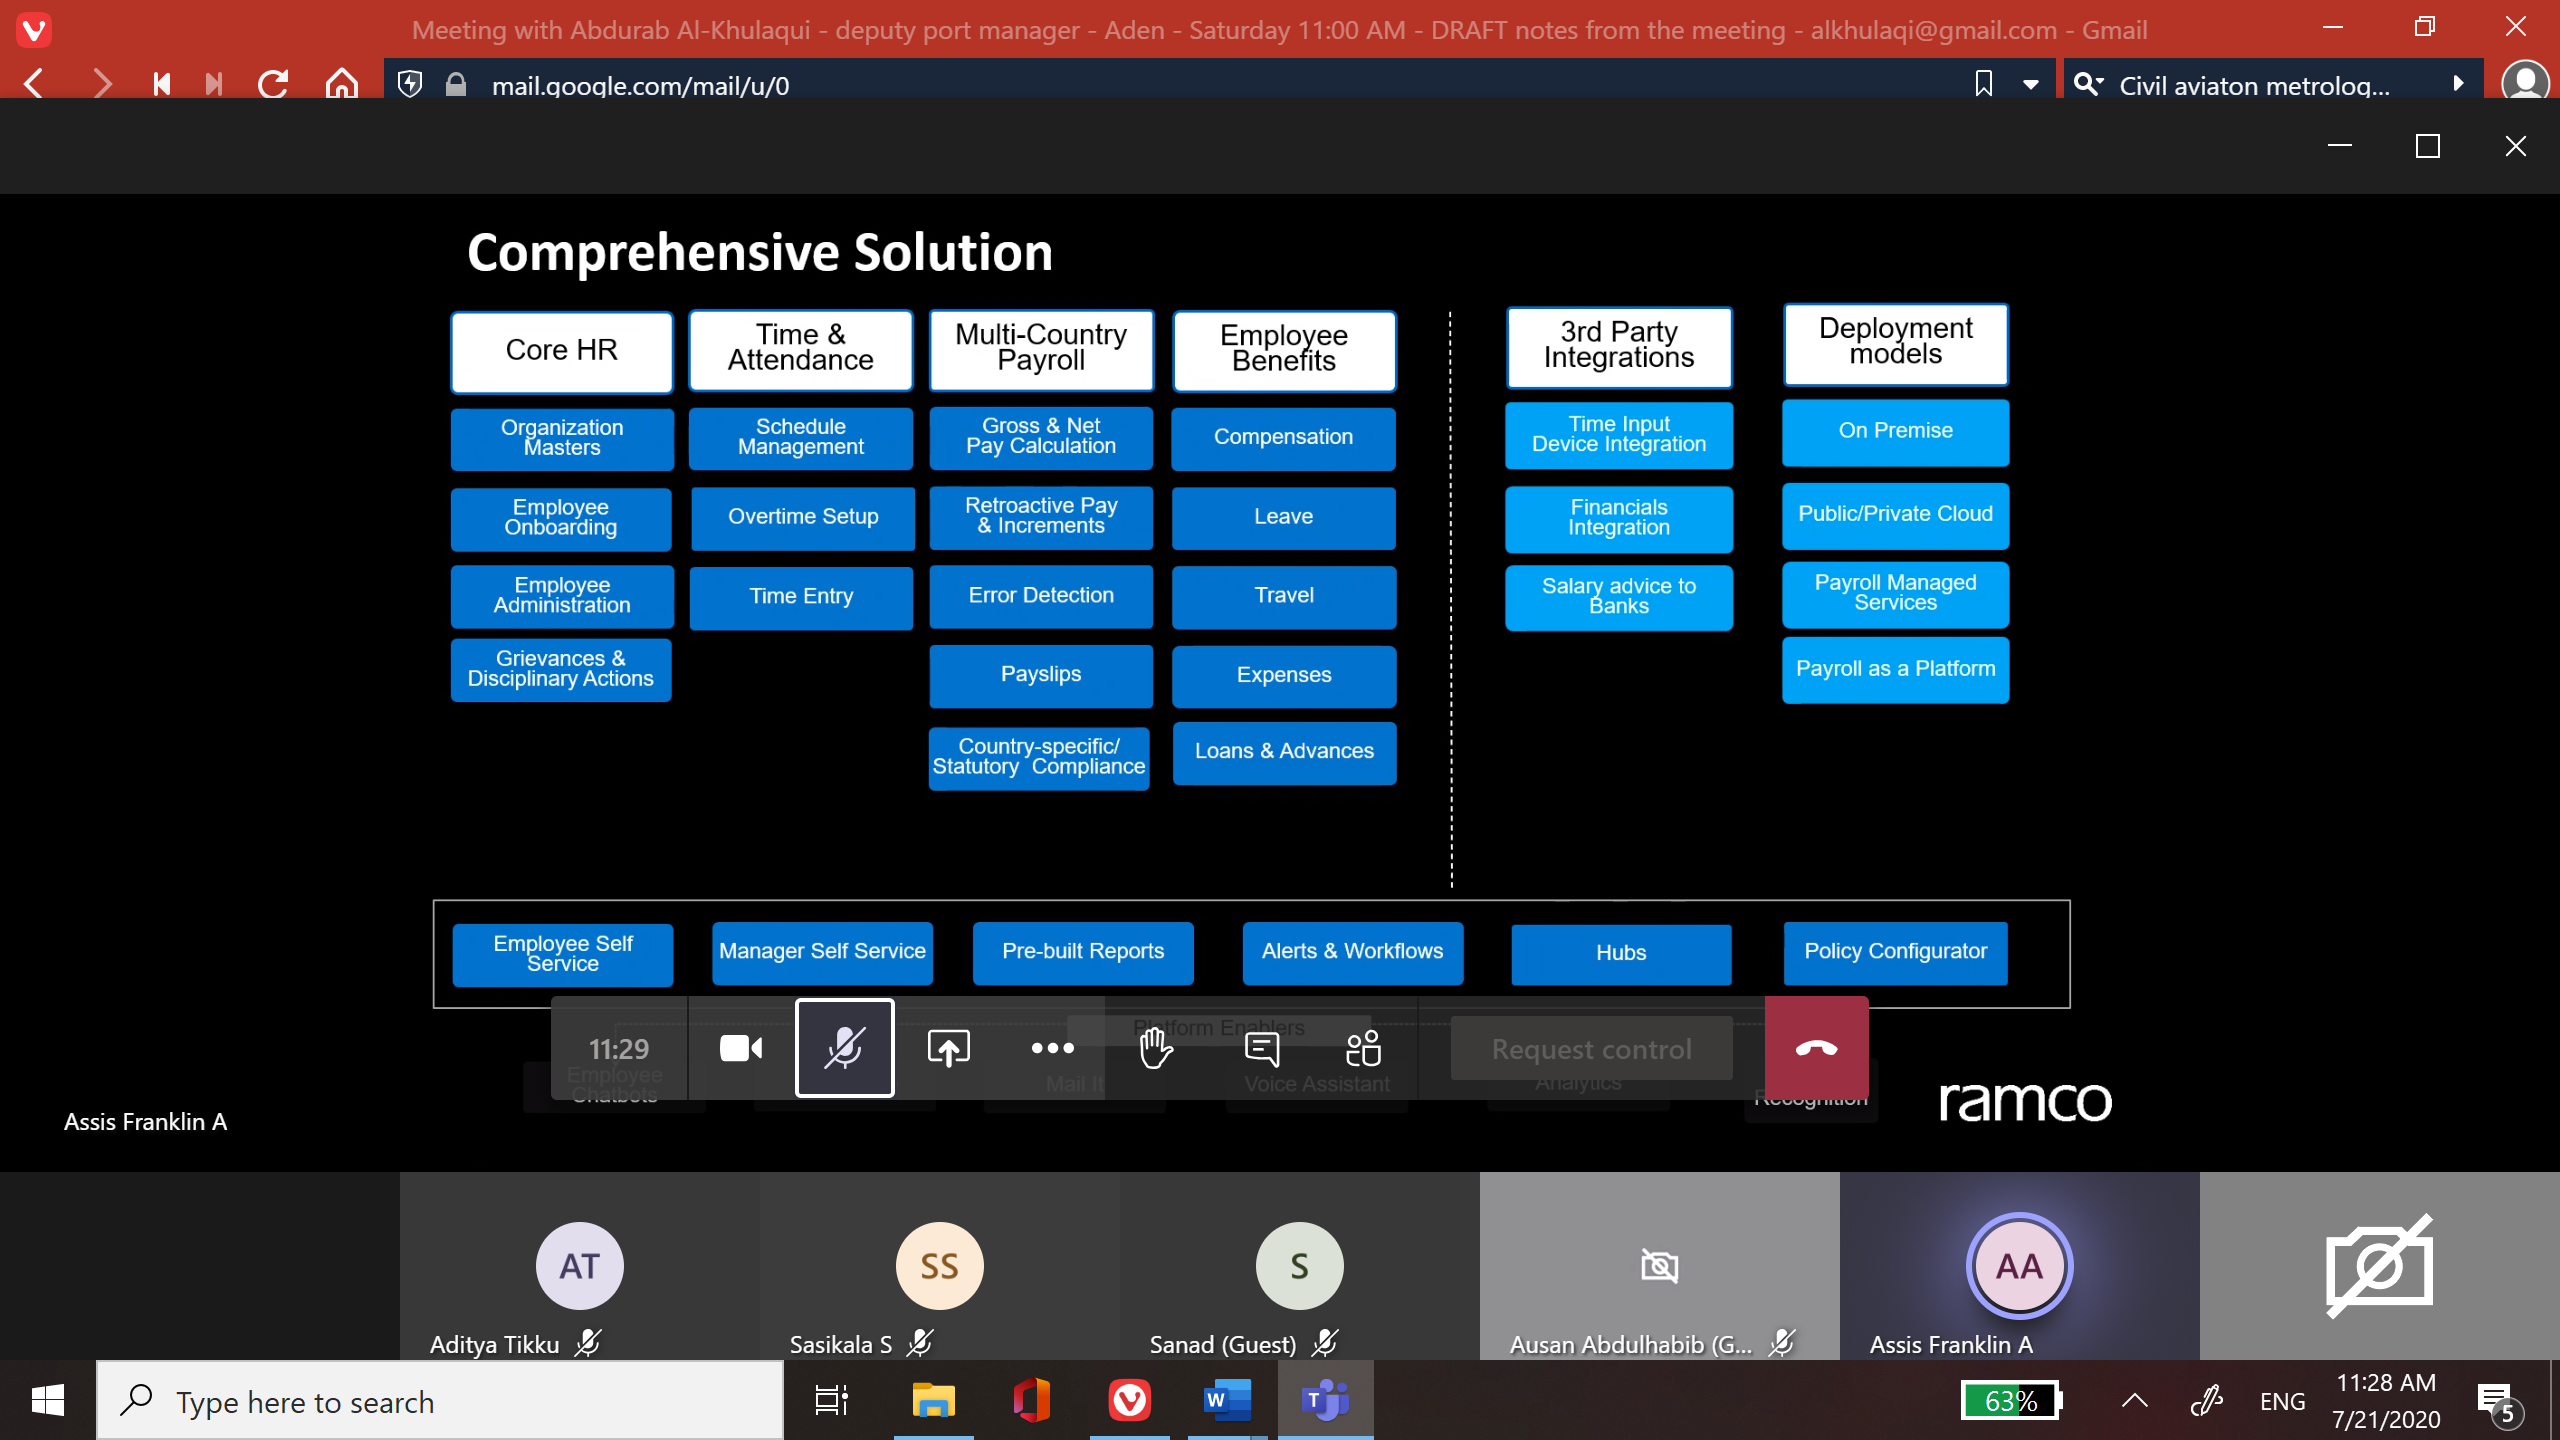
Task: Show the meeting conversation chat
Action: [x=1261, y=1048]
